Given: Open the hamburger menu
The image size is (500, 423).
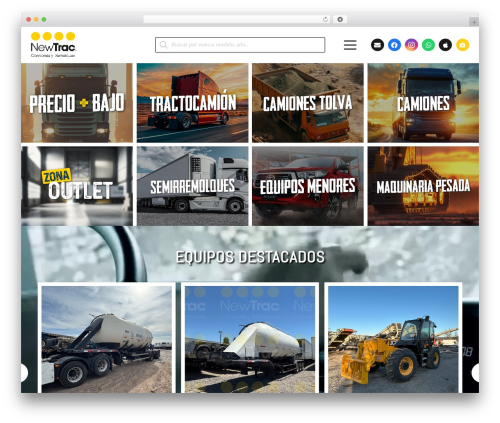Looking at the screenshot, I should pos(350,45).
